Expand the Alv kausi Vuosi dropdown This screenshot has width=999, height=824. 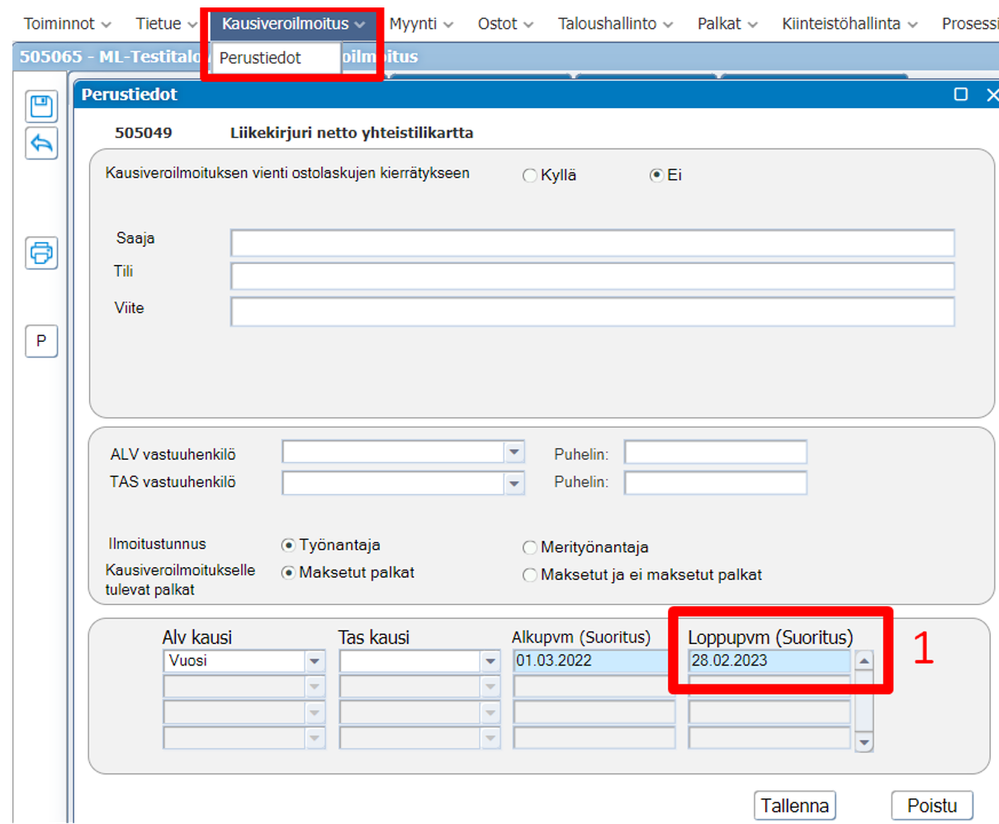[315, 661]
